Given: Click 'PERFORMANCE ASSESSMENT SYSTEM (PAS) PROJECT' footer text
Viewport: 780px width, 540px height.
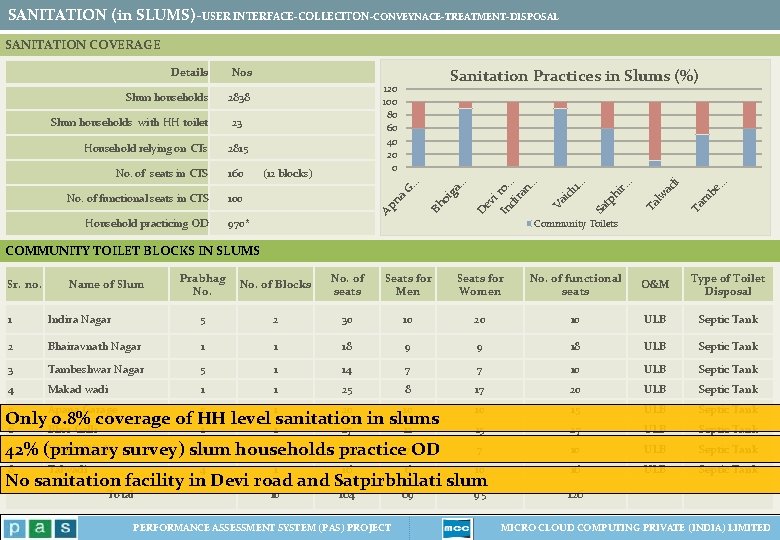Looking at the screenshot, I should [x=262, y=528].
